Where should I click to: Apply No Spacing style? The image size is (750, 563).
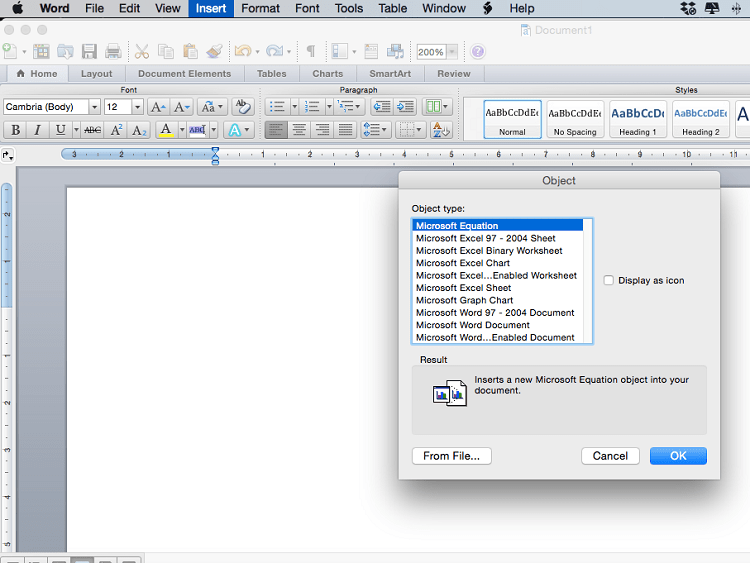coord(575,120)
